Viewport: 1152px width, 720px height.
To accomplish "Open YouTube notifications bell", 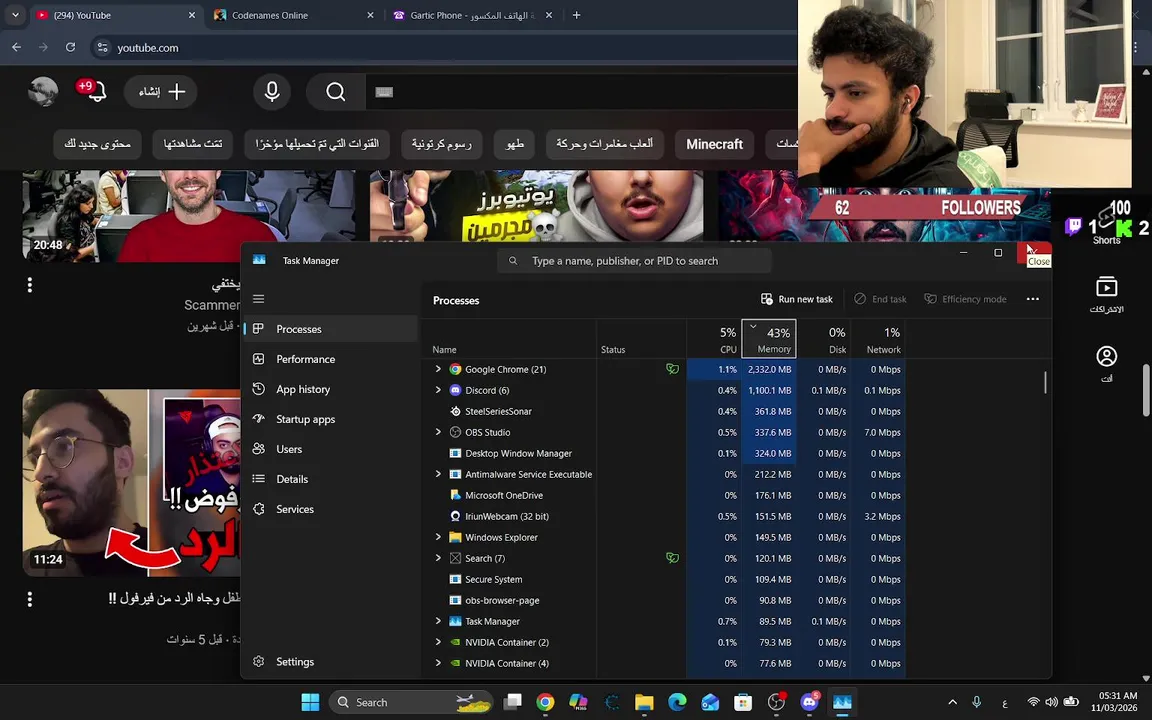I will (x=96, y=92).
